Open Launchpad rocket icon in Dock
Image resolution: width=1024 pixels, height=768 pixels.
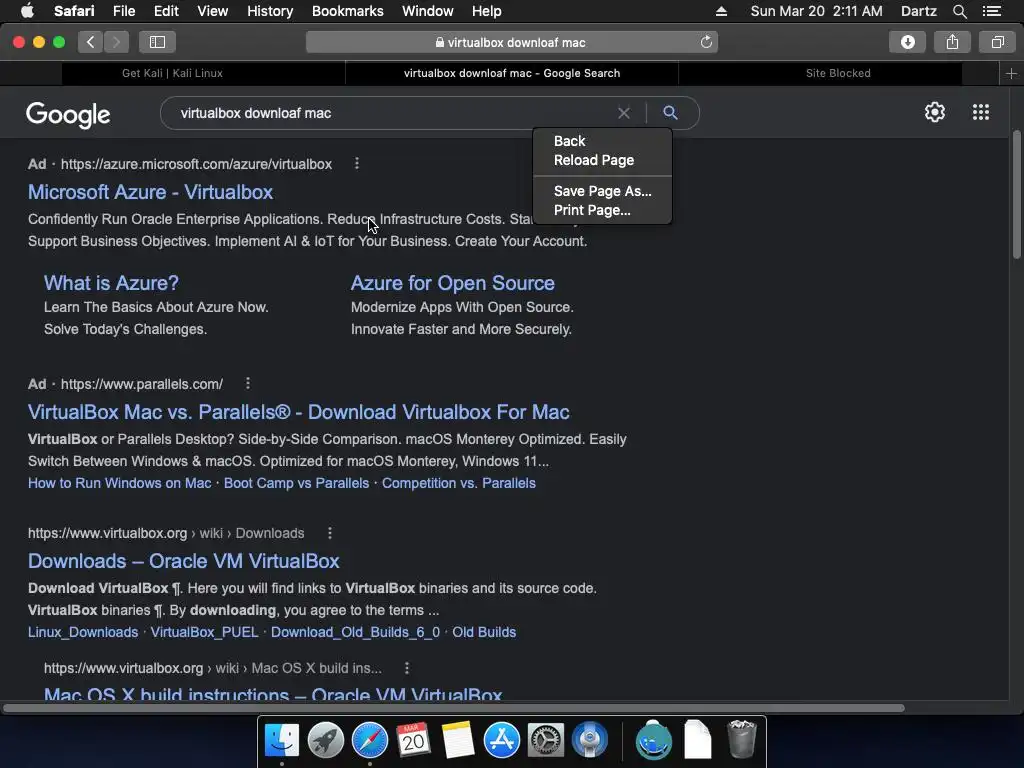(326, 741)
